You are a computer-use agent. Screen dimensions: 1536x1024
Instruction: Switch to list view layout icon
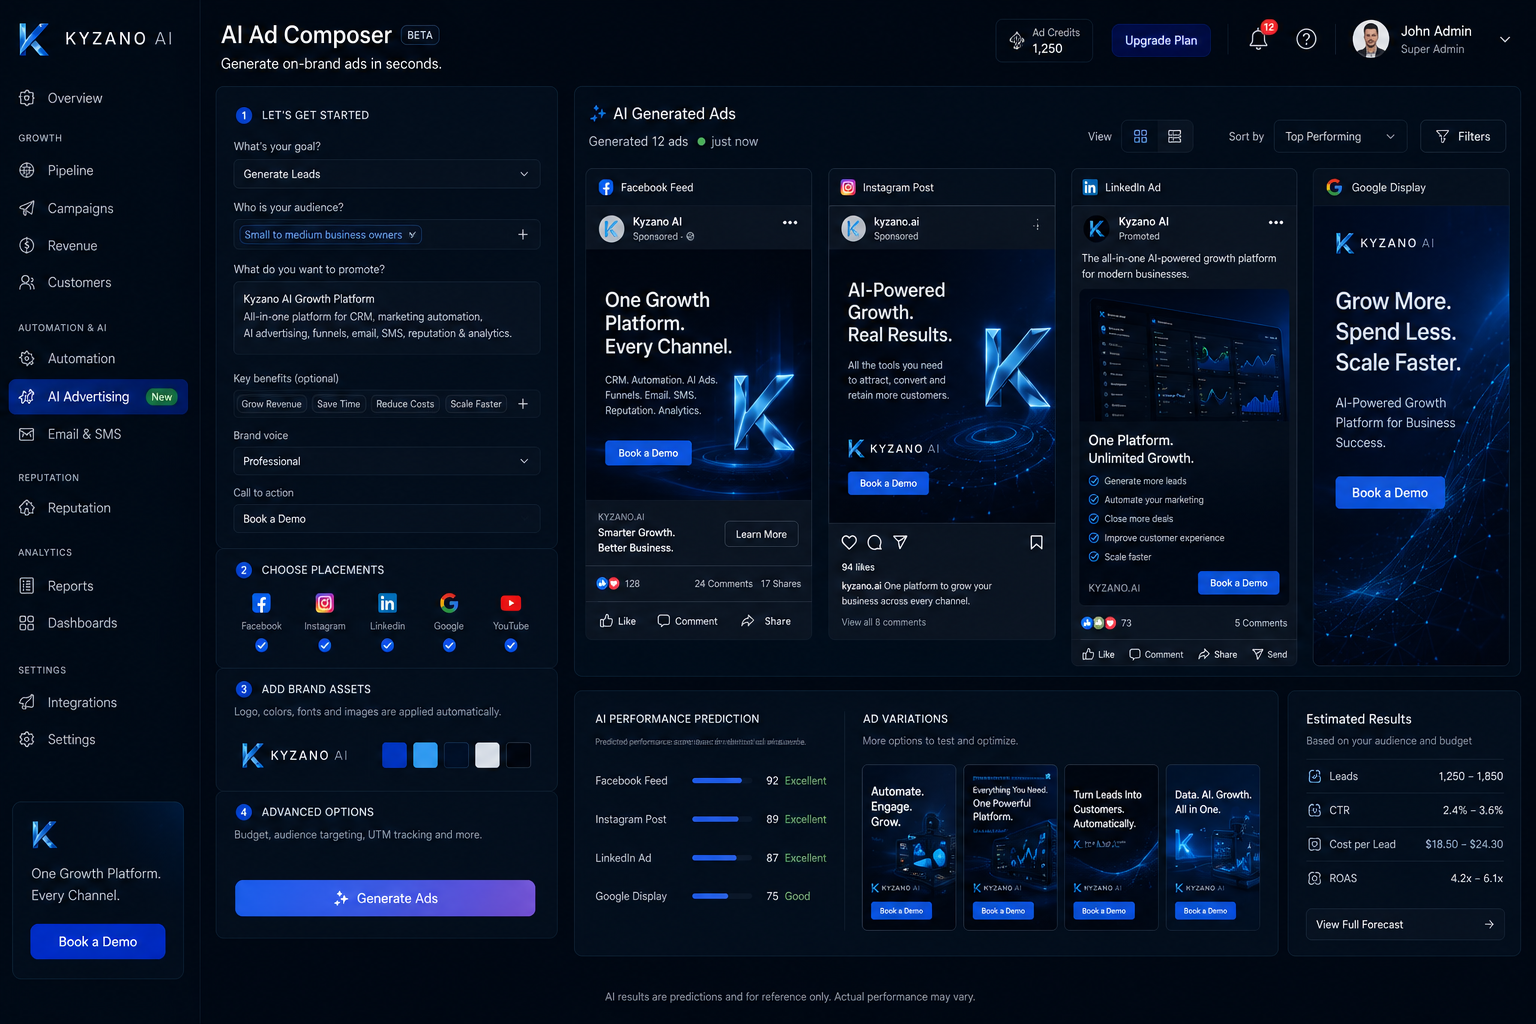click(x=1175, y=136)
